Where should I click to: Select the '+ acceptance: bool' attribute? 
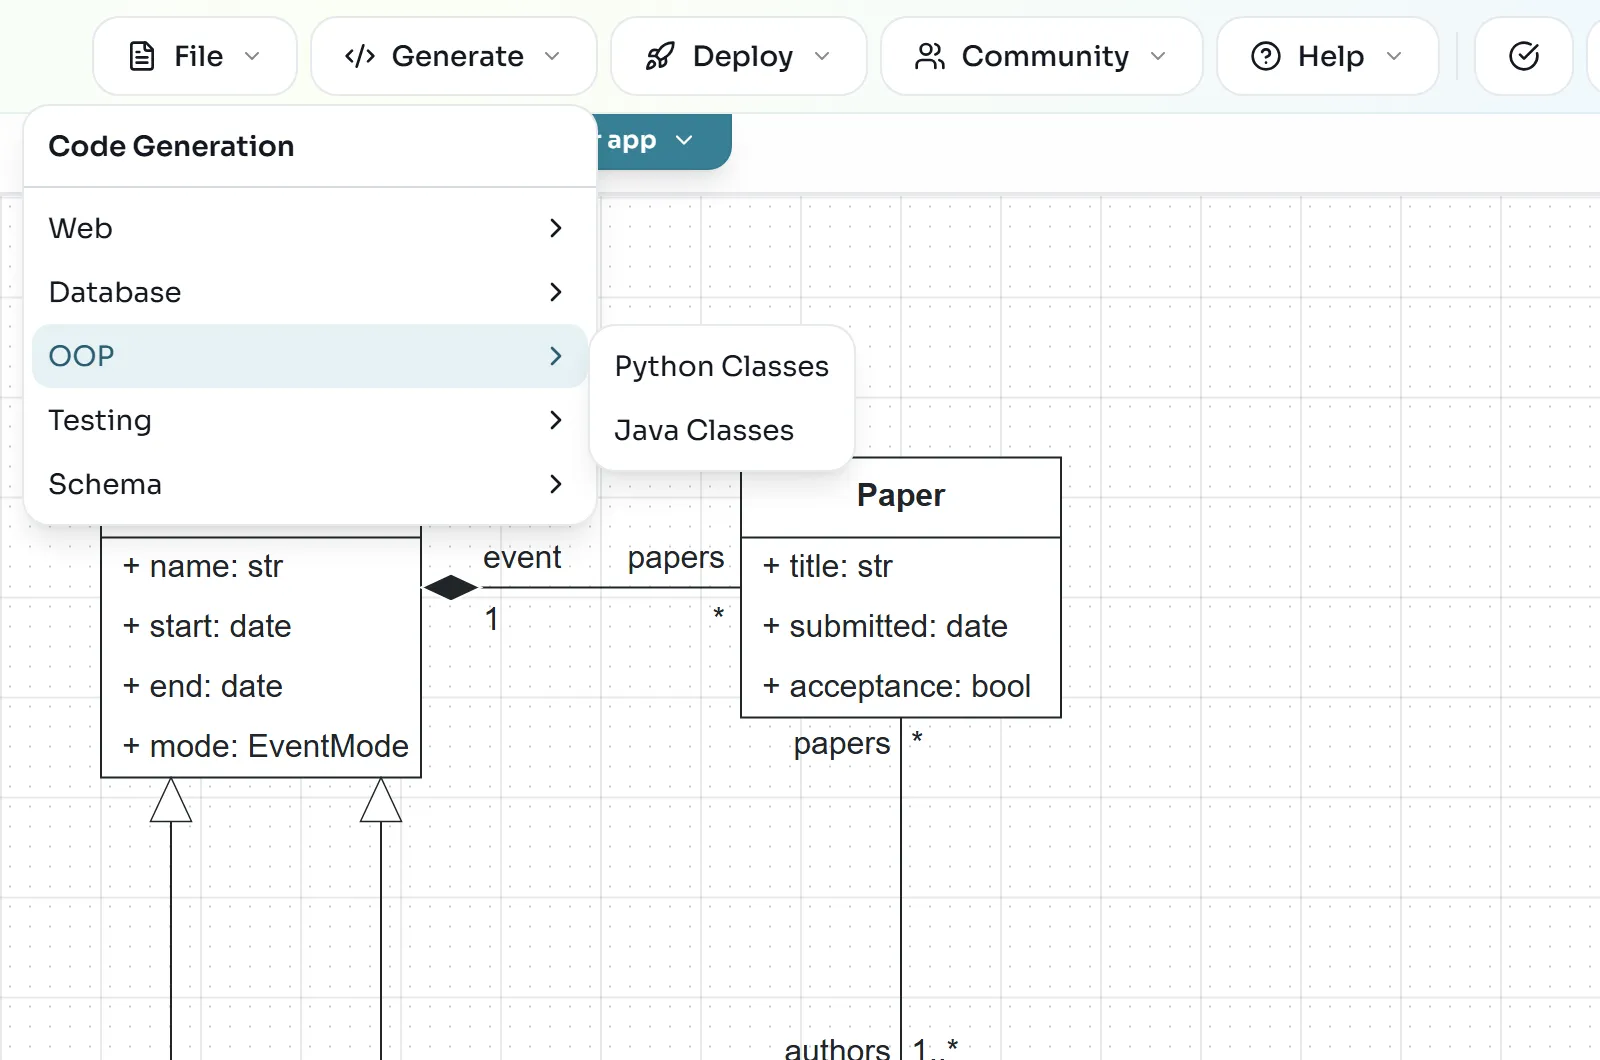click(897, 687)
